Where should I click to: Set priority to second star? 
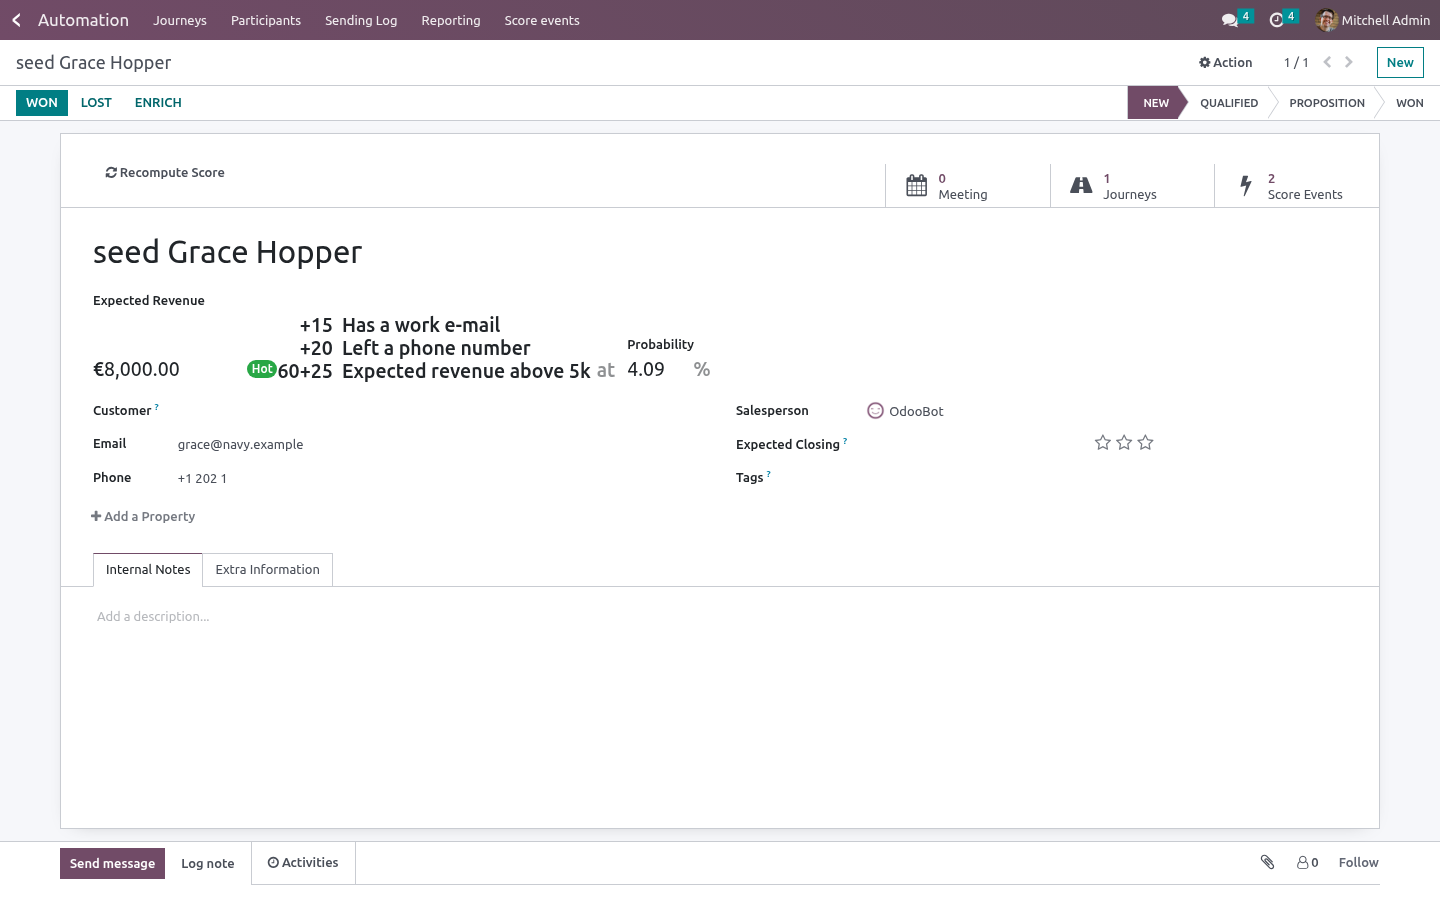click(x=1124, y=442)
